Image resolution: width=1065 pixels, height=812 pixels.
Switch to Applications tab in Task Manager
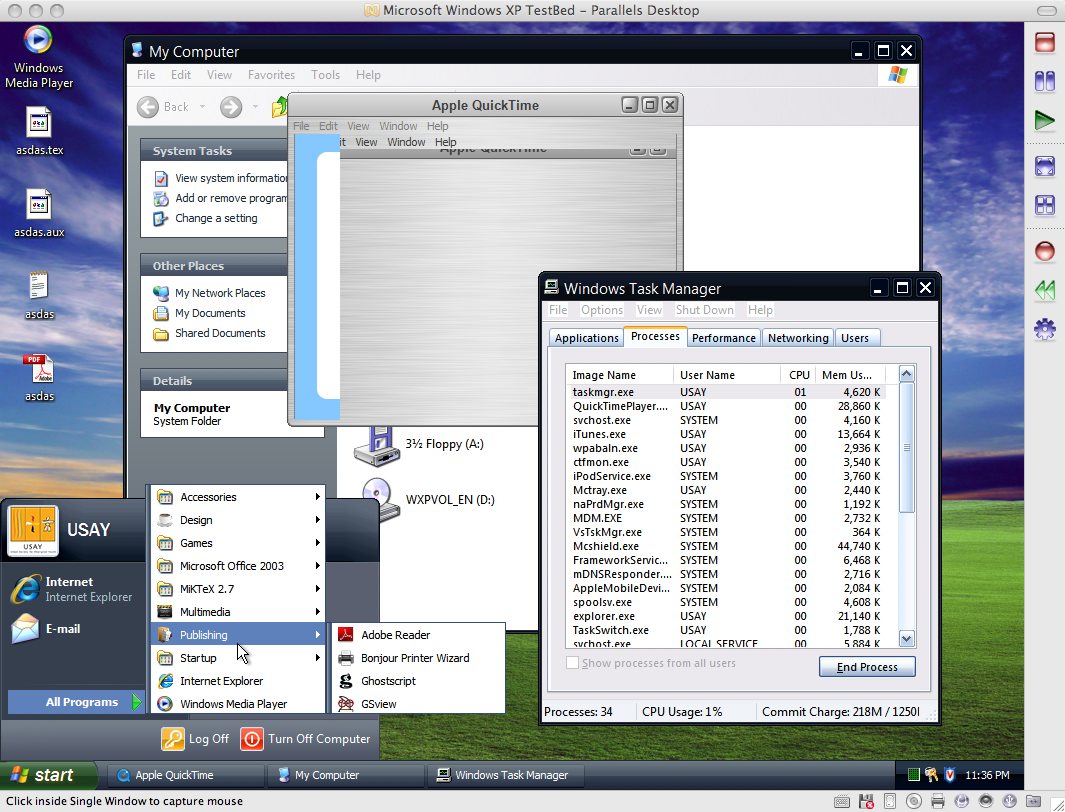(x=586, y=337)
